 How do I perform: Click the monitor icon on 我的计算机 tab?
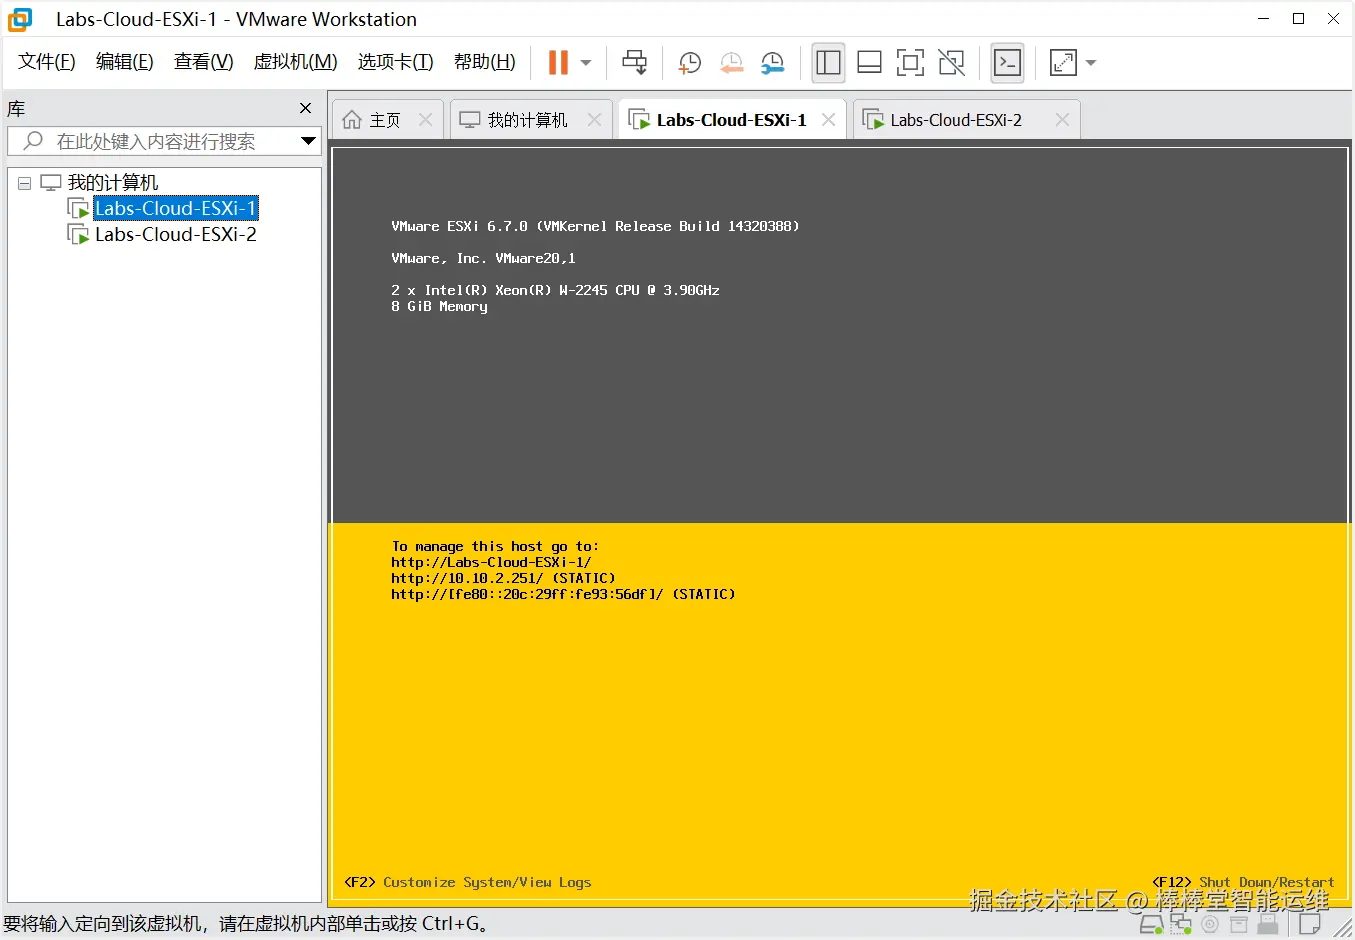470,120
